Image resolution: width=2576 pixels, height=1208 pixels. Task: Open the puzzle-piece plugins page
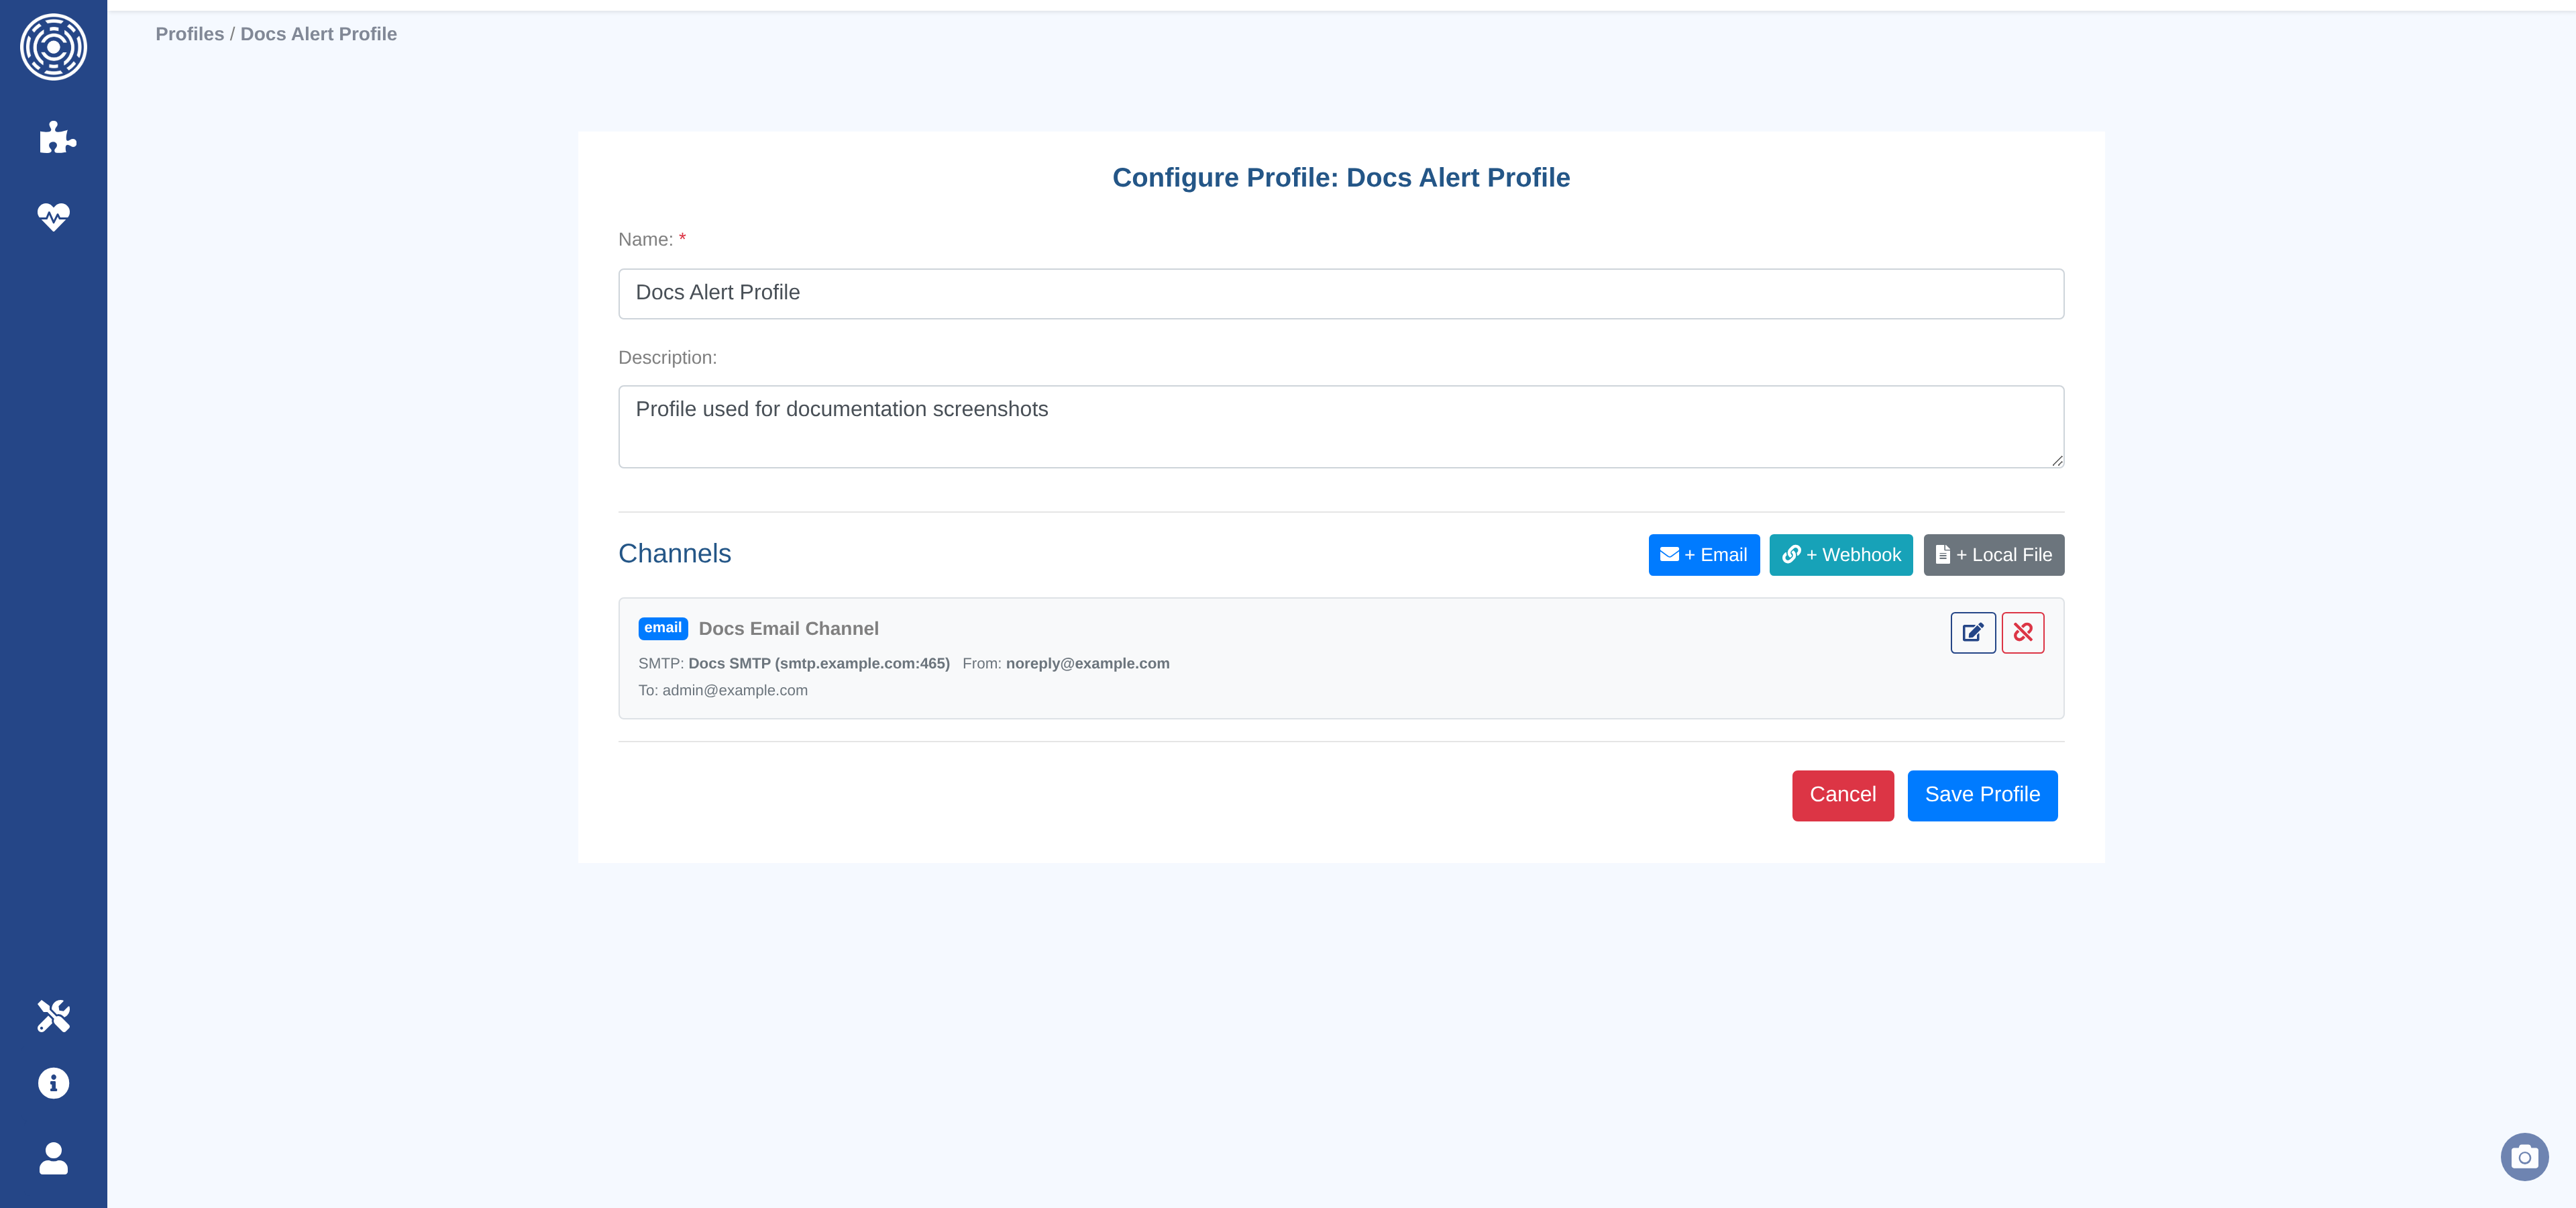point(57,137)
